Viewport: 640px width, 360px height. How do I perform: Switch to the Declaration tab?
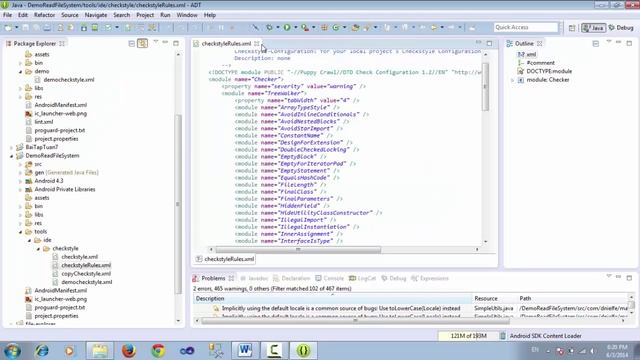[x=291, y=278]
